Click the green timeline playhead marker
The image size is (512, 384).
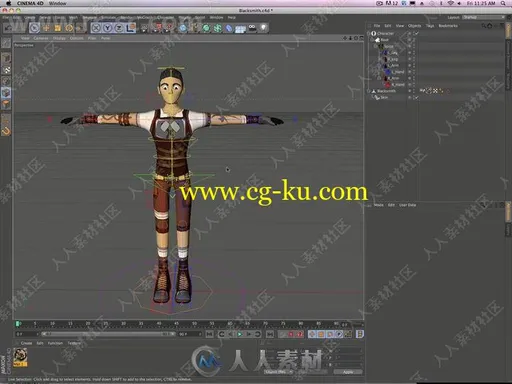tap(18, 324)
